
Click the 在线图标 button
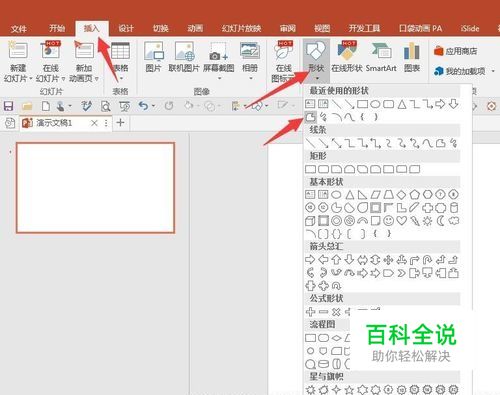click(x=284, y=62)
